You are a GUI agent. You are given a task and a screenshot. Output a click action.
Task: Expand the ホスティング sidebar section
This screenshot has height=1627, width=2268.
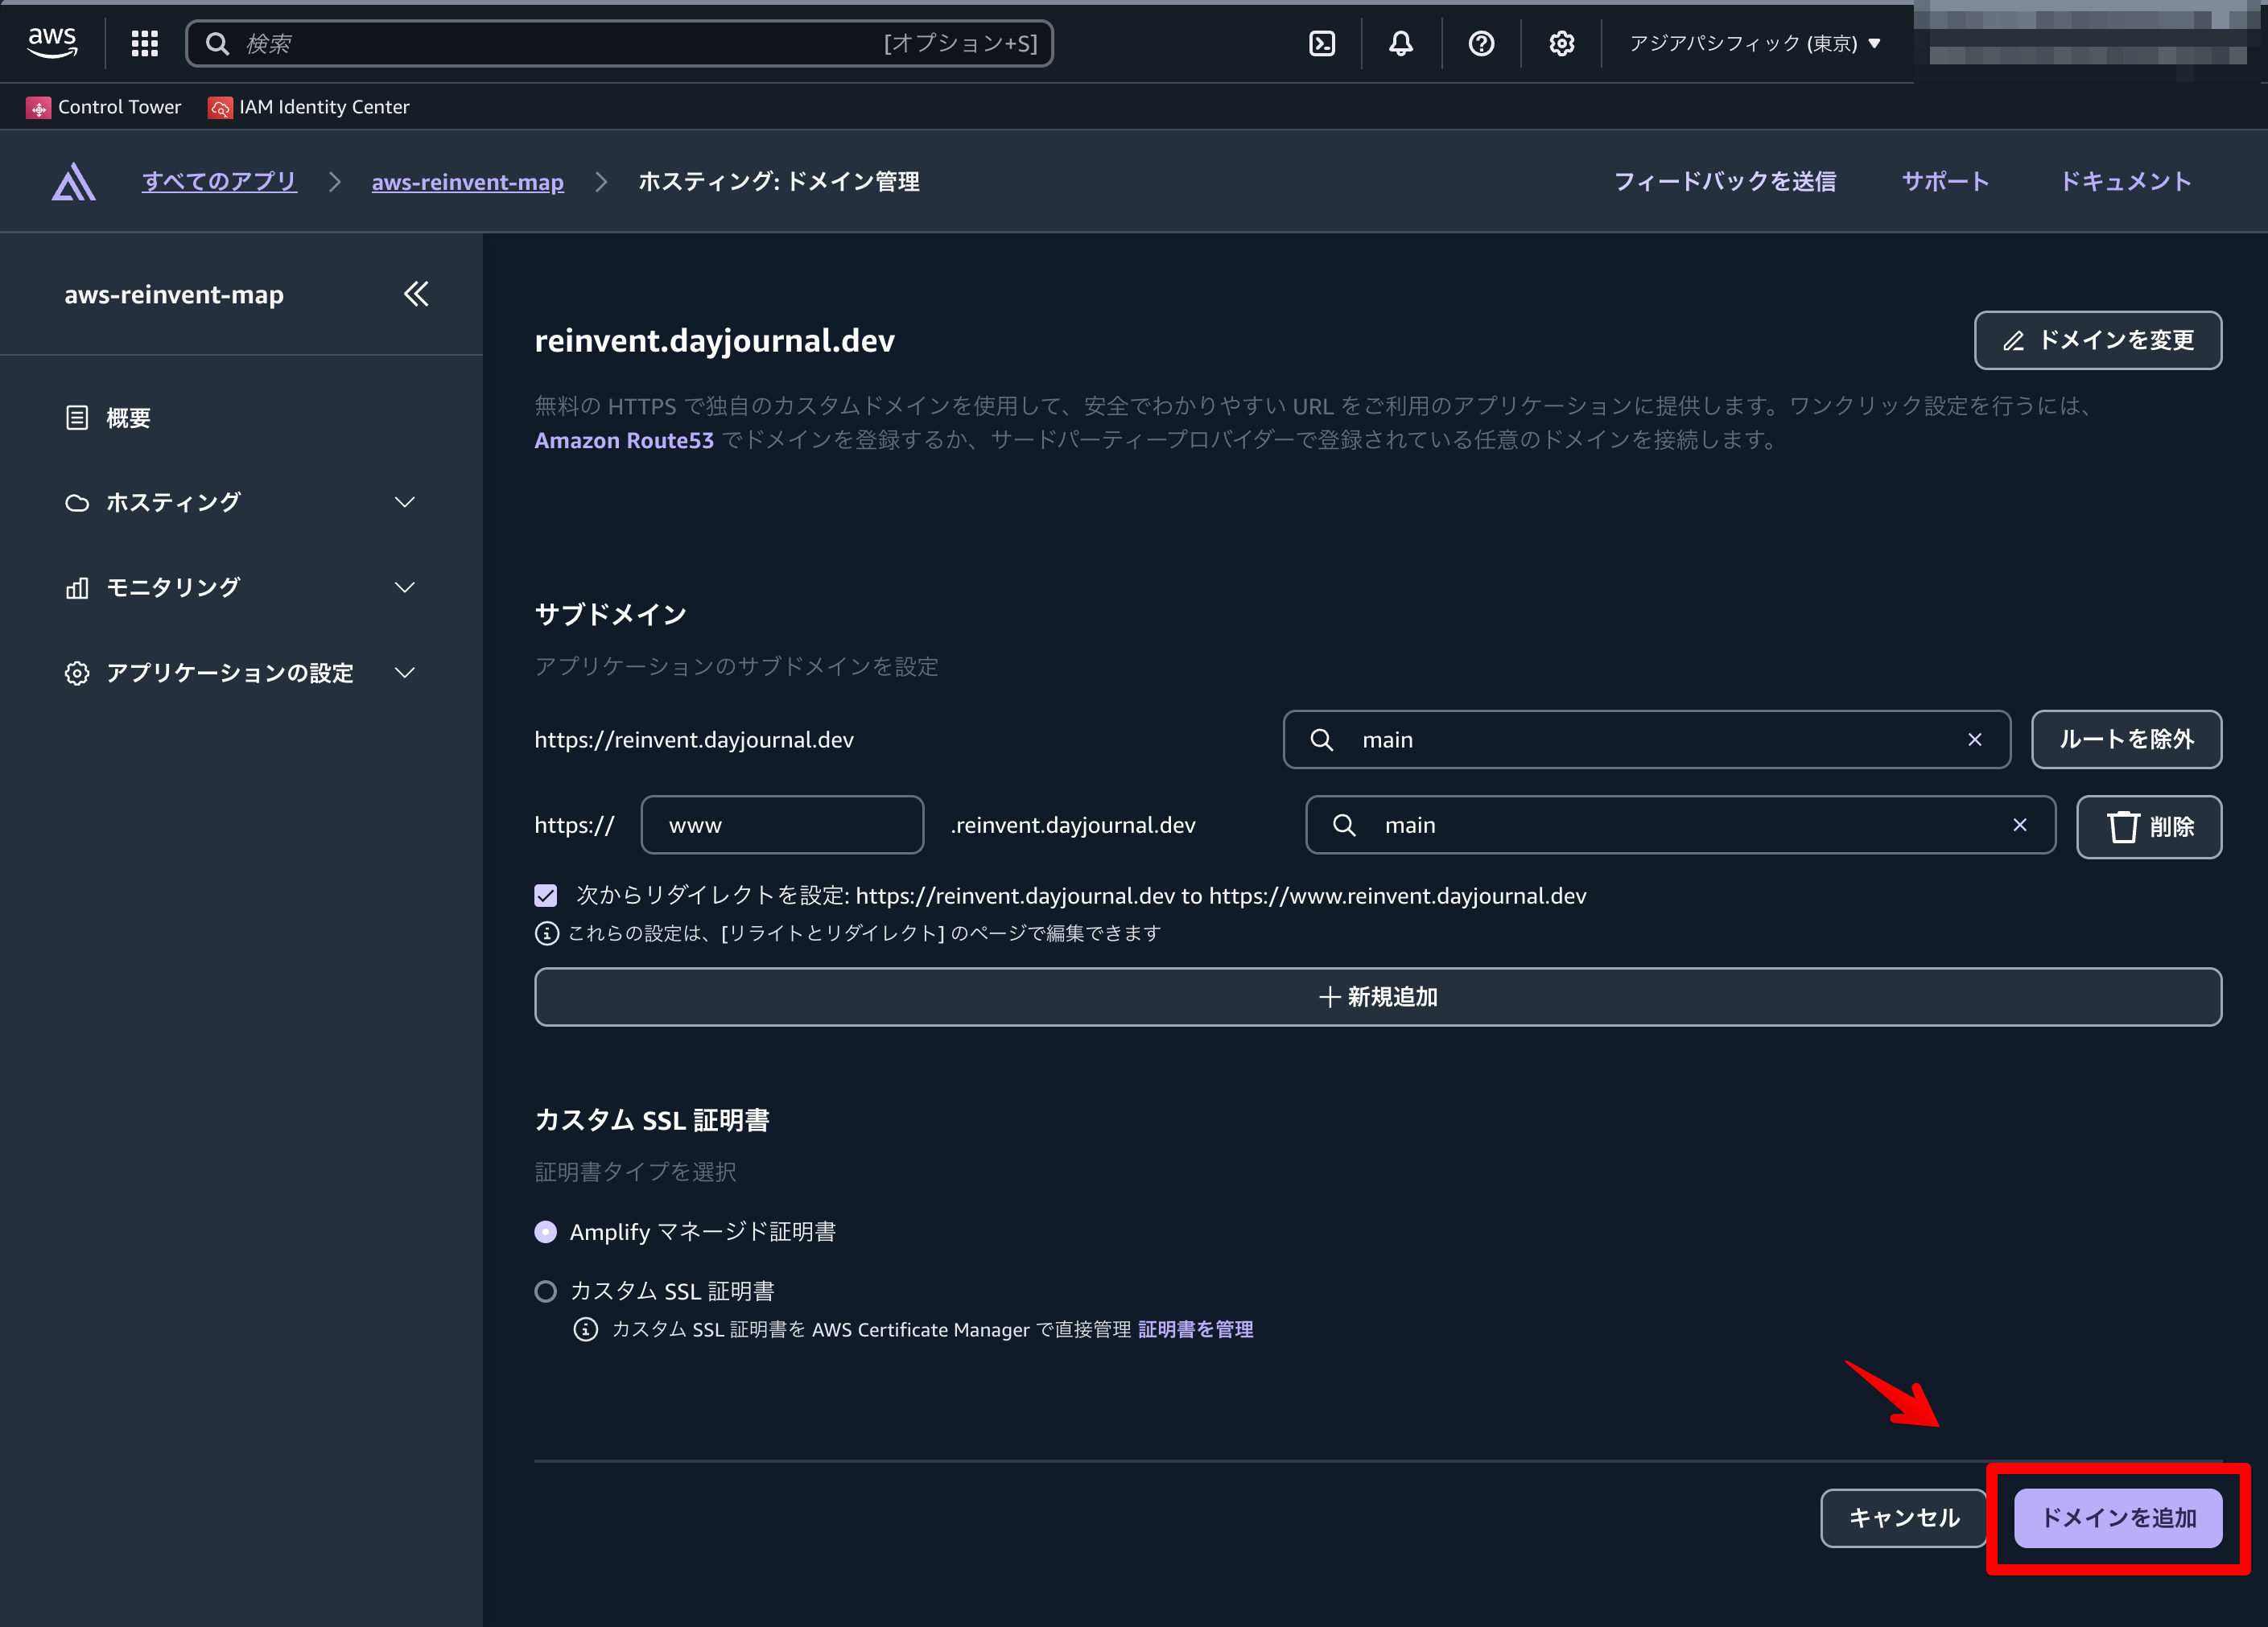[x=240, y=502]
